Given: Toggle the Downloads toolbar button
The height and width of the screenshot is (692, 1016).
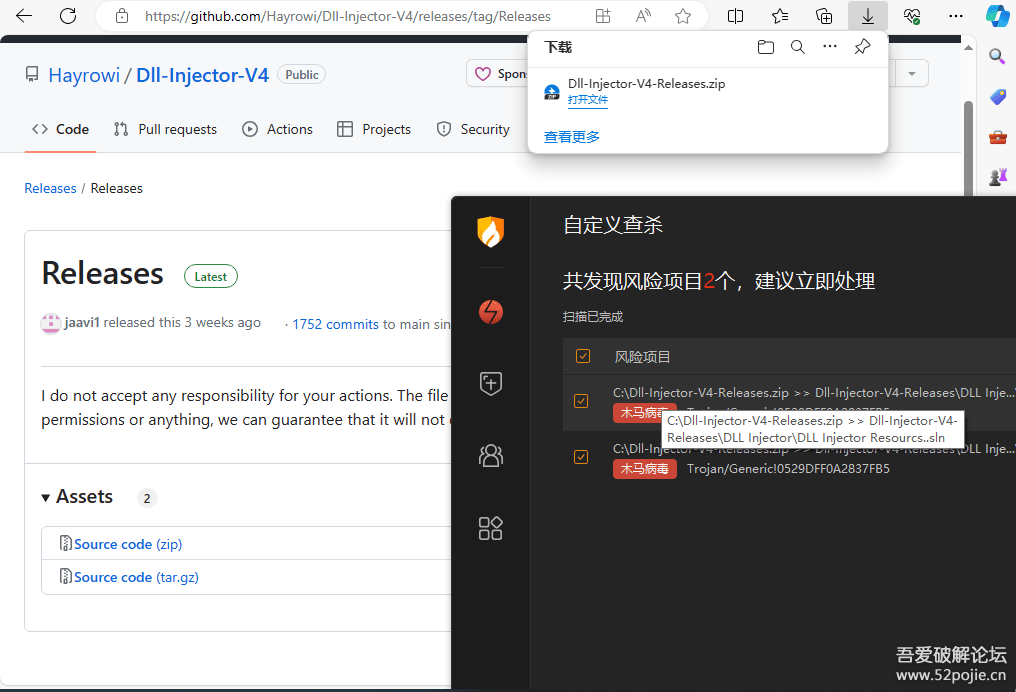Looking at the screenshot, I should (x=868, y=16).
